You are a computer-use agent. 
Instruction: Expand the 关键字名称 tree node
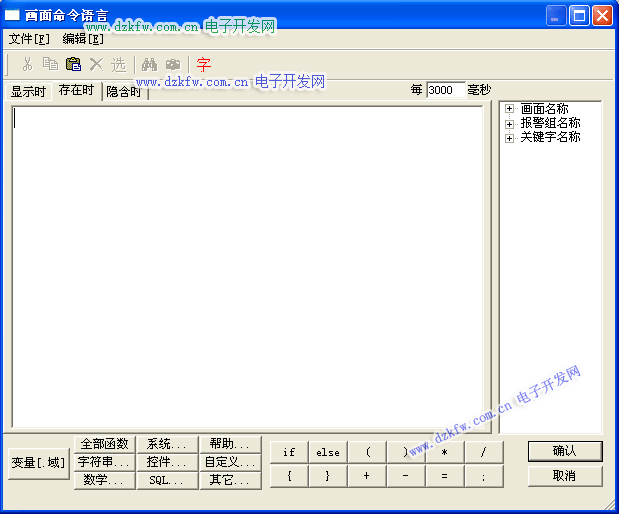coord(510,137)
